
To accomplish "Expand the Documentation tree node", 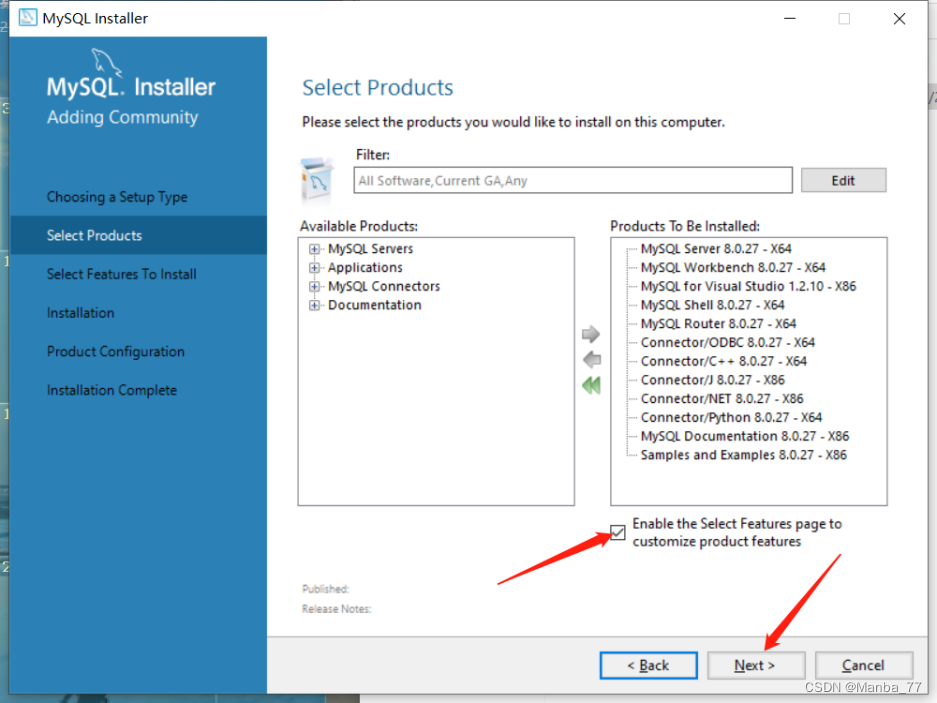I will click(314, 305).
